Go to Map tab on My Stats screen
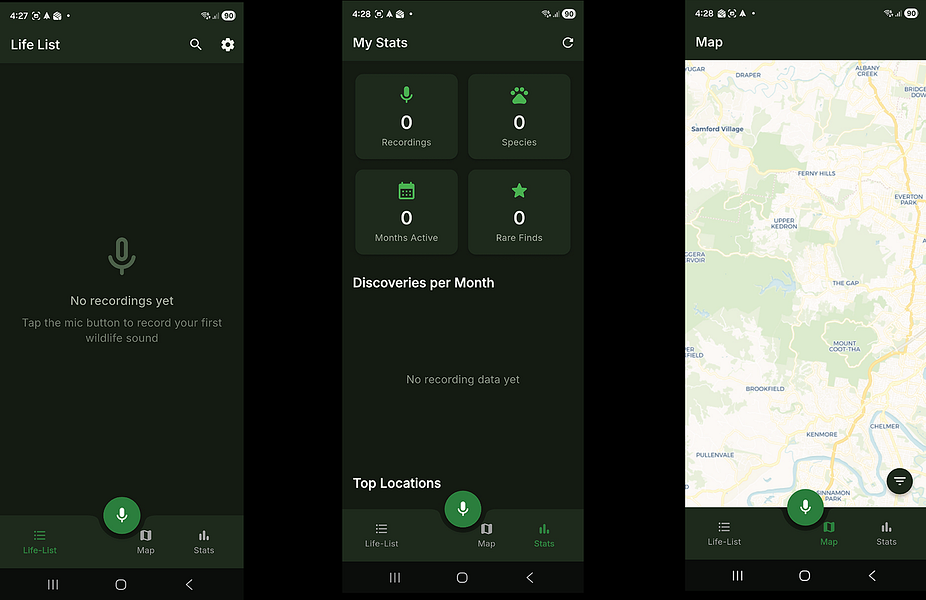Image resolution: width=926 pixels, height=600 pixels. click(x=486, y=536)
